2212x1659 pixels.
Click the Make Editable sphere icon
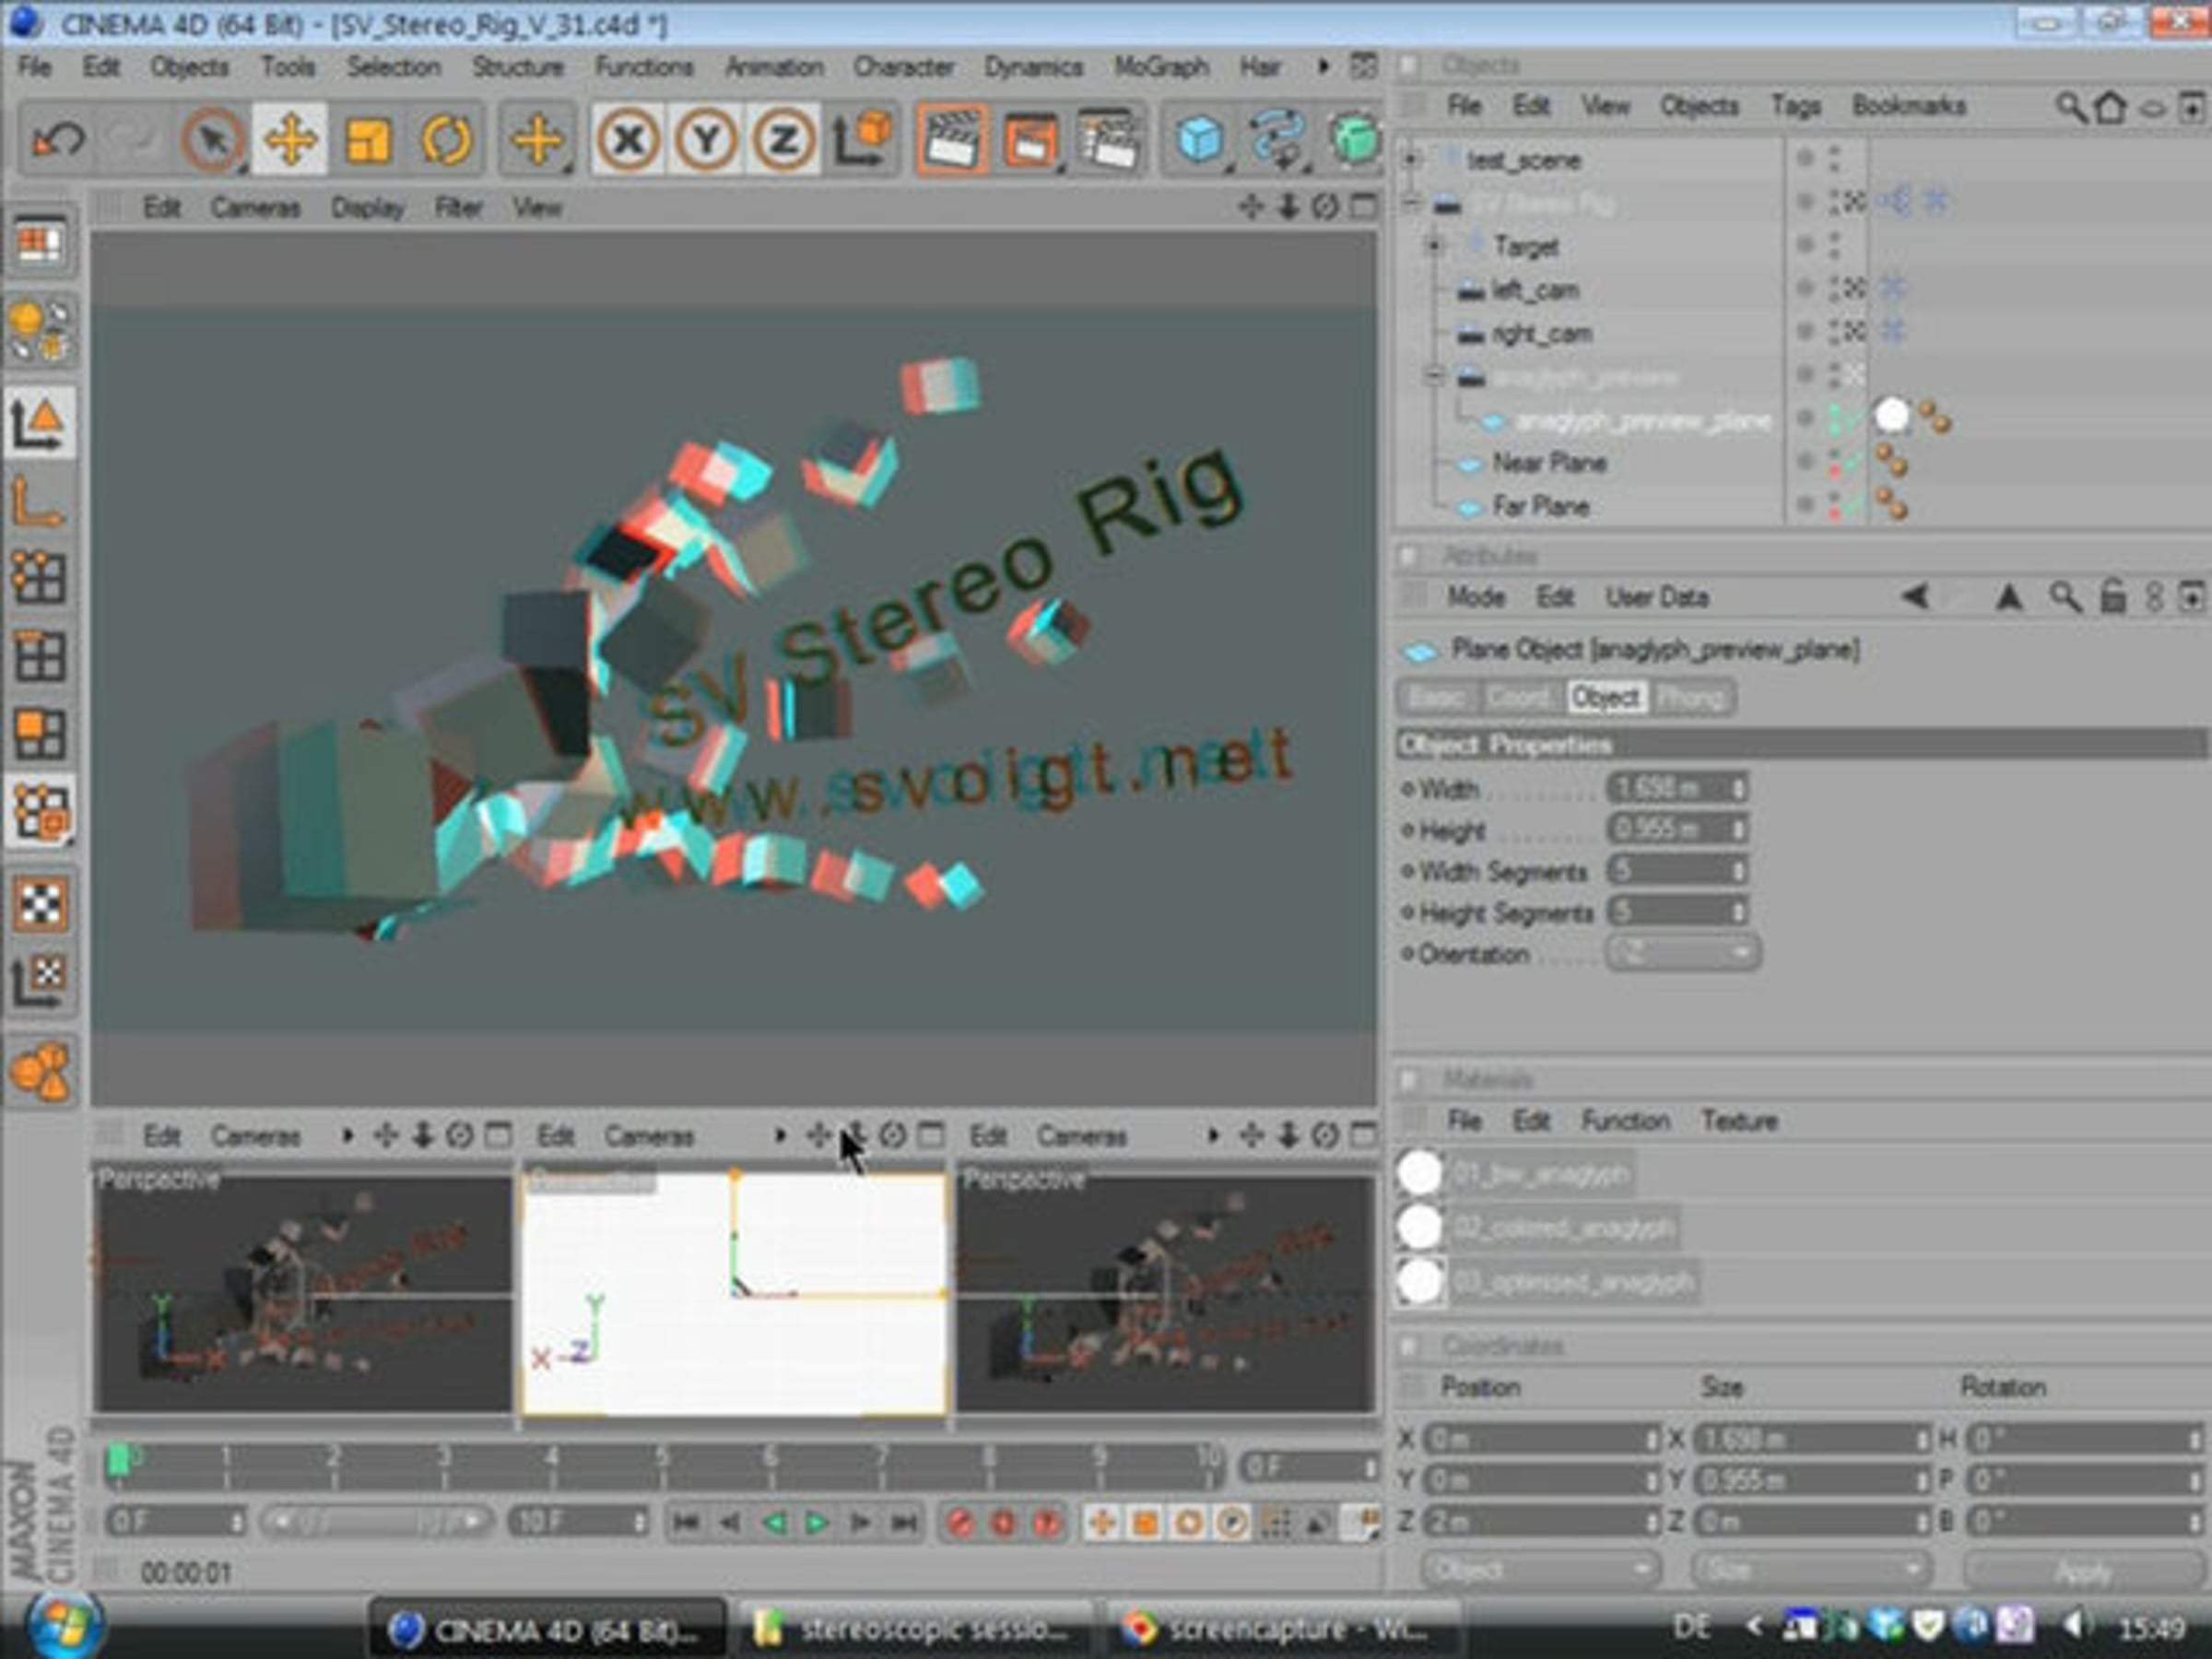[x=40, y=329]
